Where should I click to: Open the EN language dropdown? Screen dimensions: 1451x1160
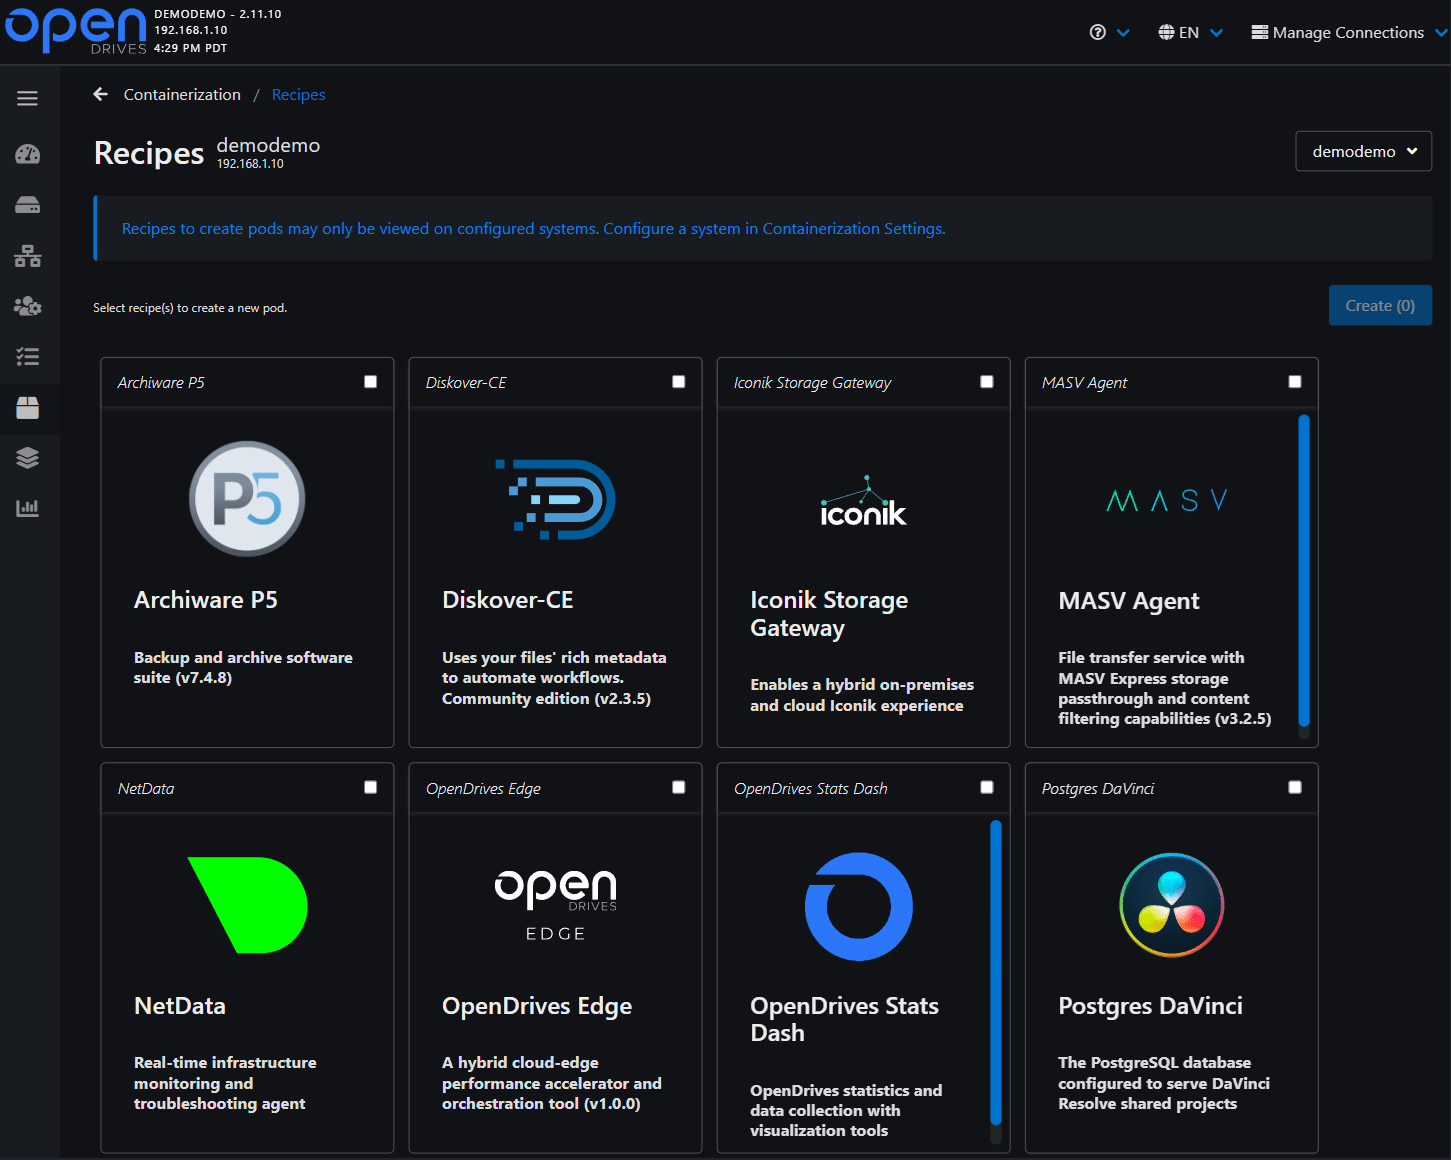click(x=1190, y=33)
